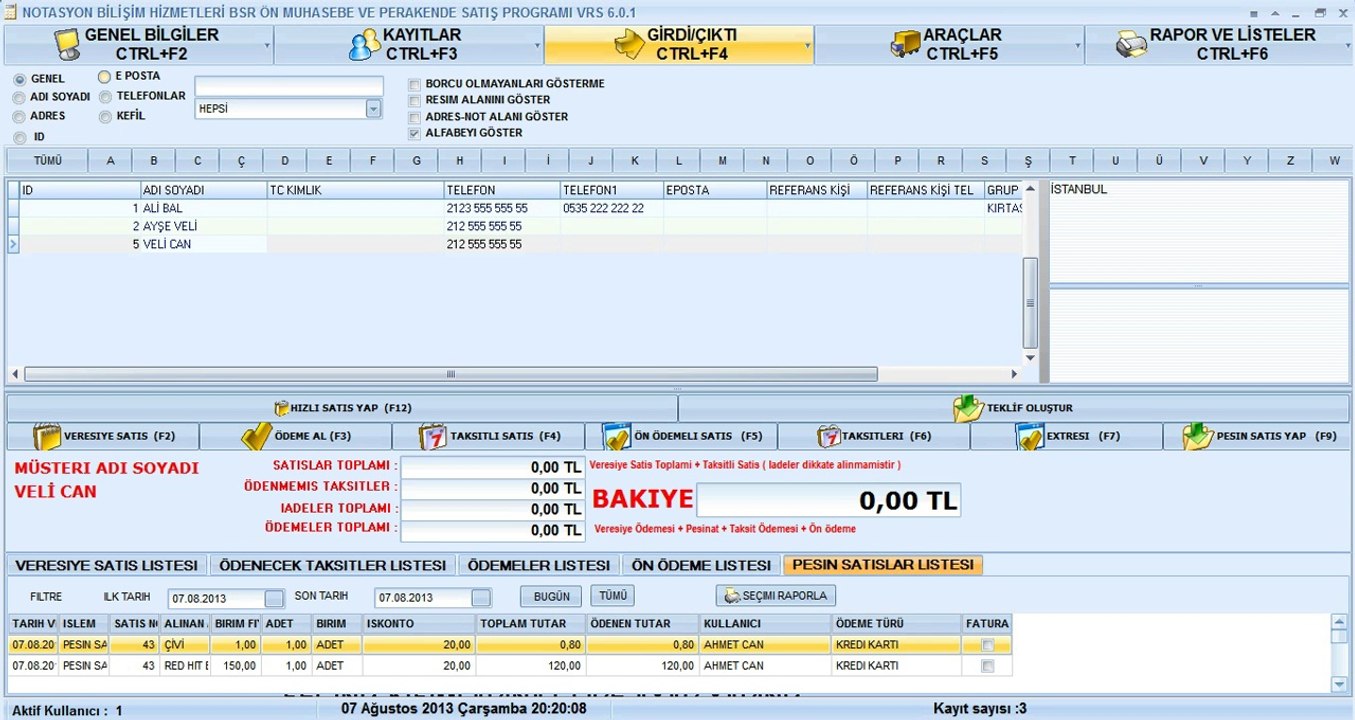
Task: Filter customers by letter K
Action: click(635, 161)
